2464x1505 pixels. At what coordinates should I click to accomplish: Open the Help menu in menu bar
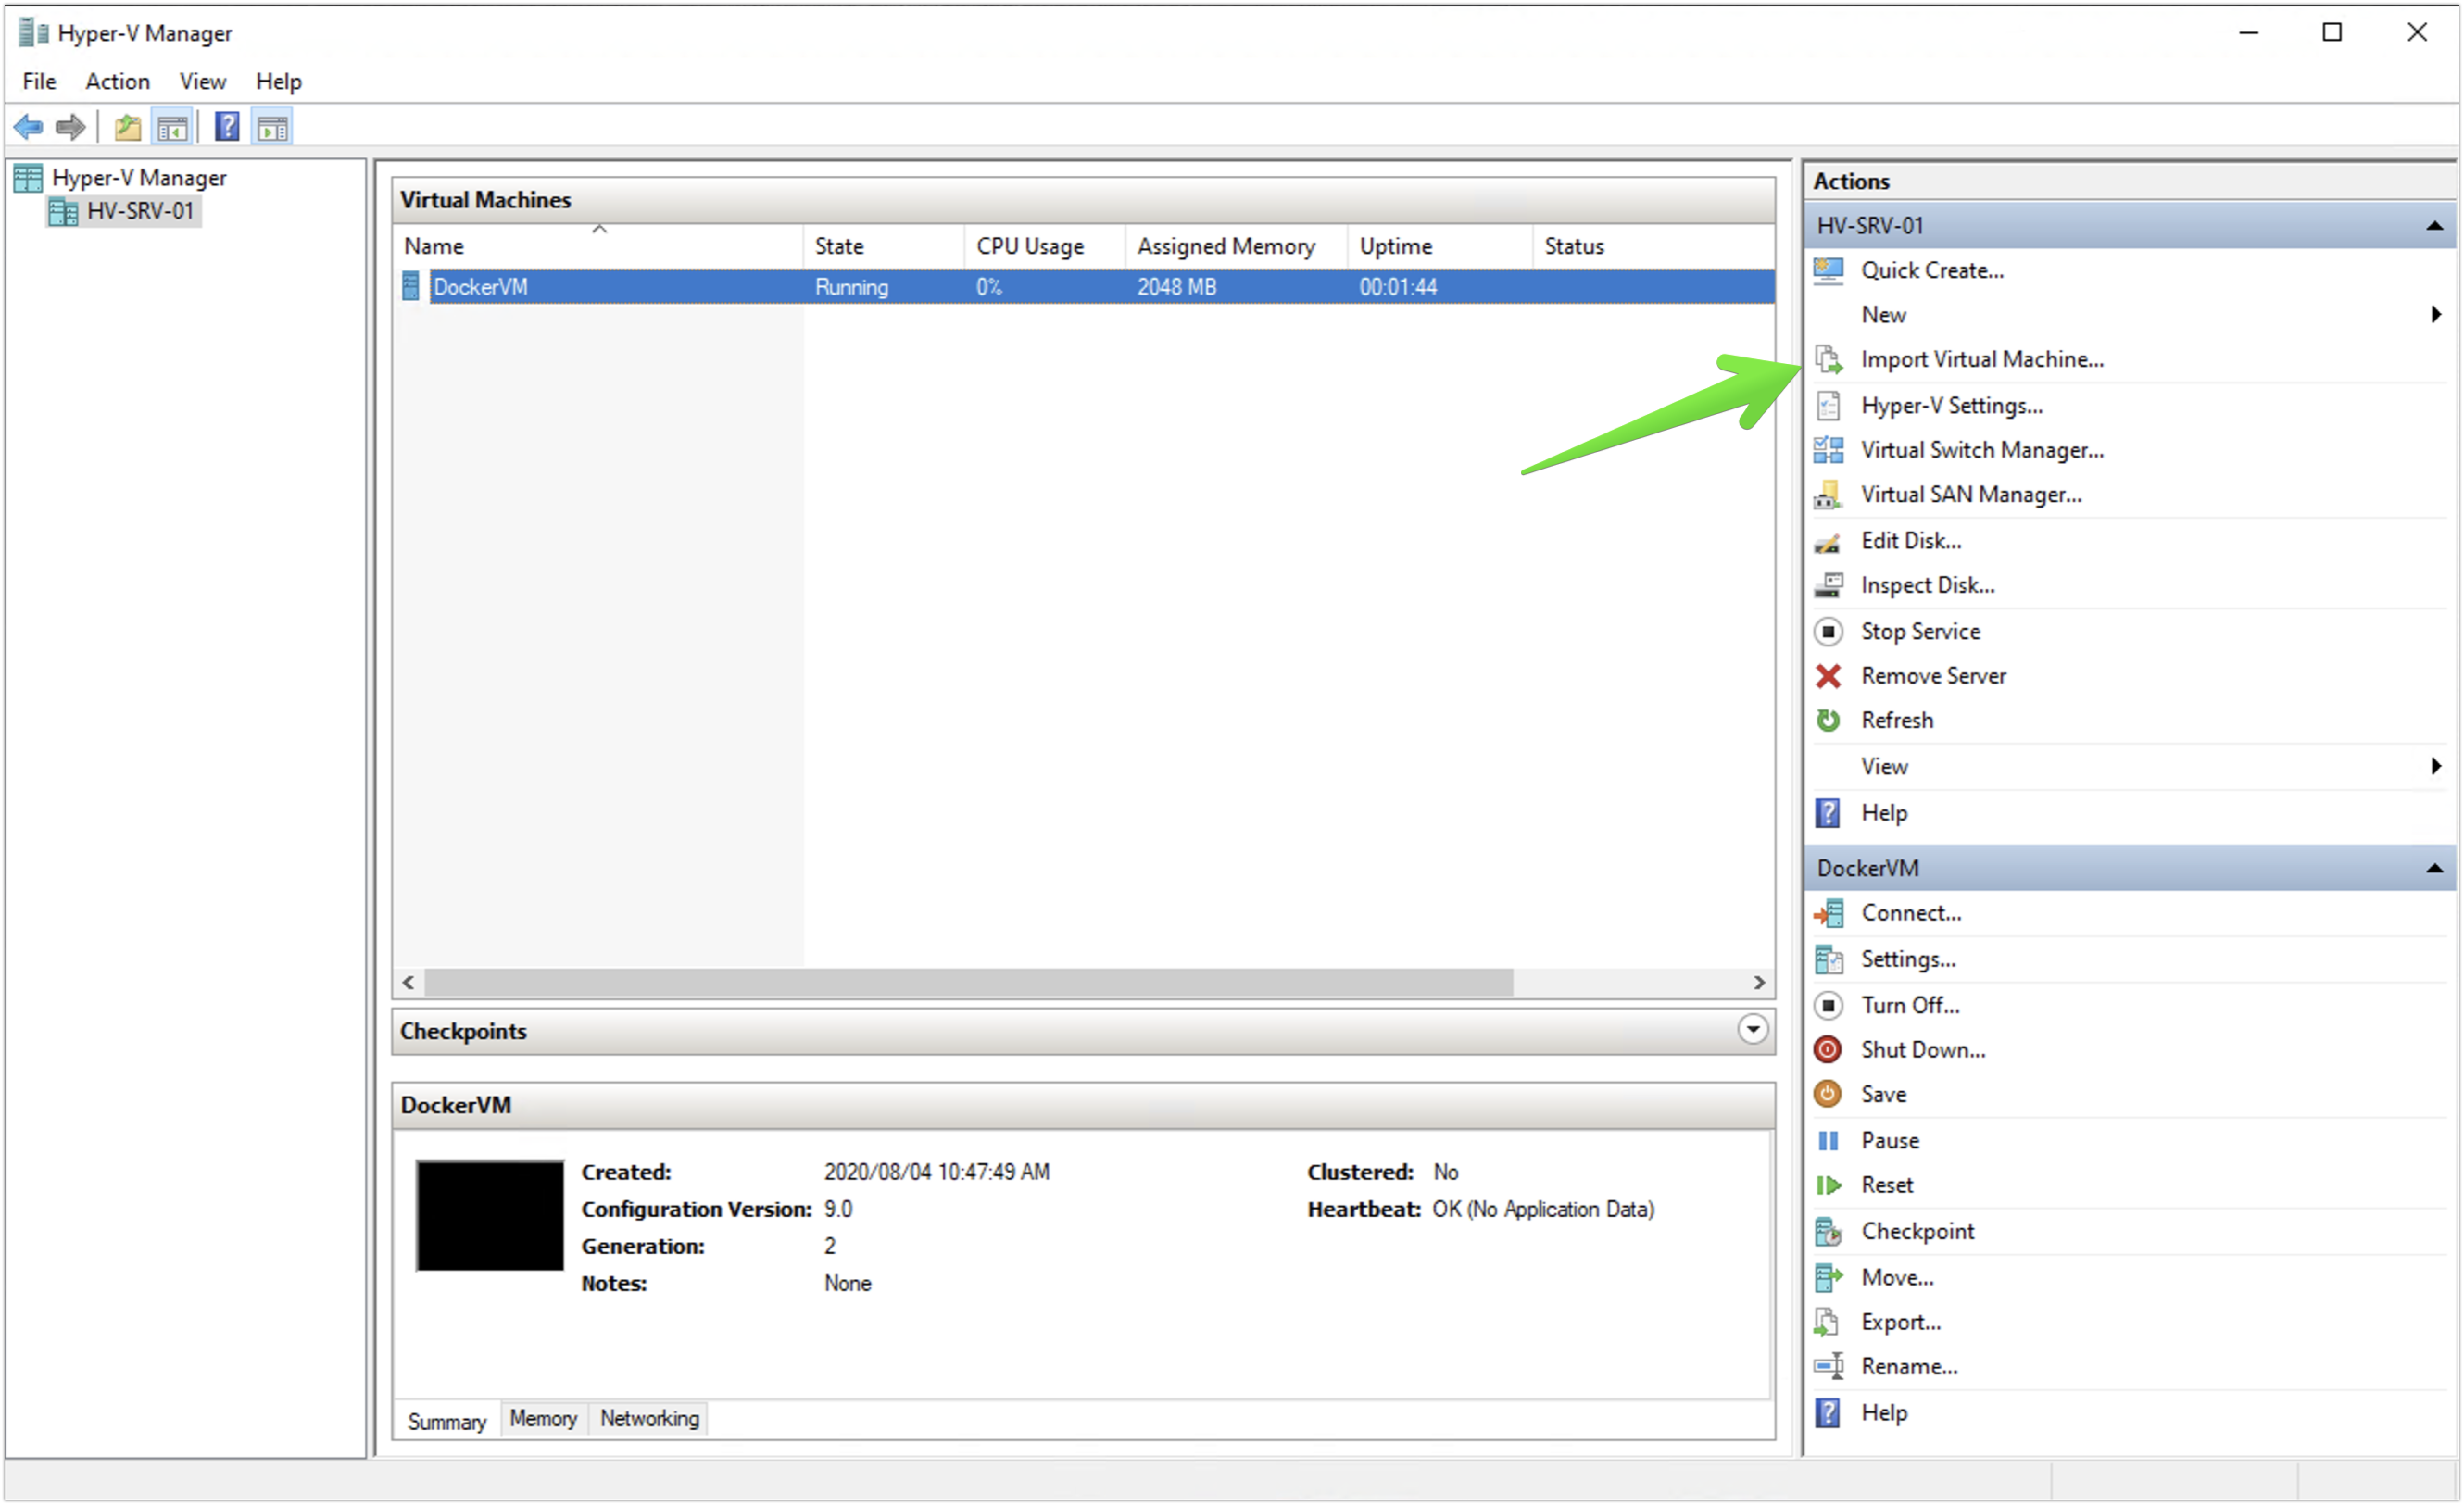[x=278, y=81]
